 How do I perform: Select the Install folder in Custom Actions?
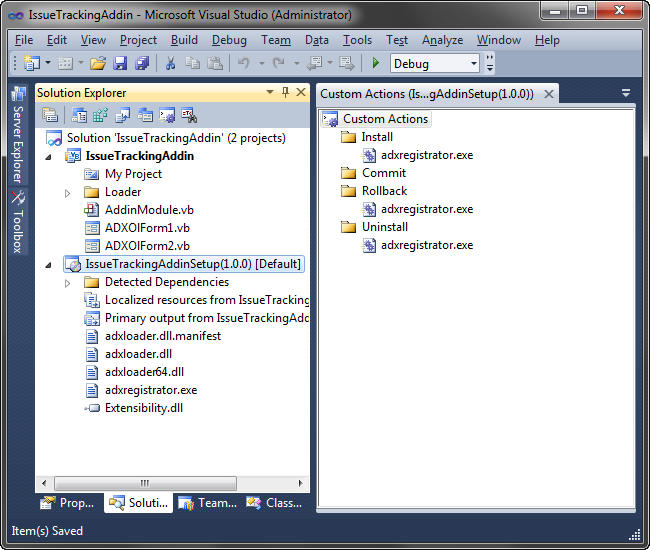377,137
